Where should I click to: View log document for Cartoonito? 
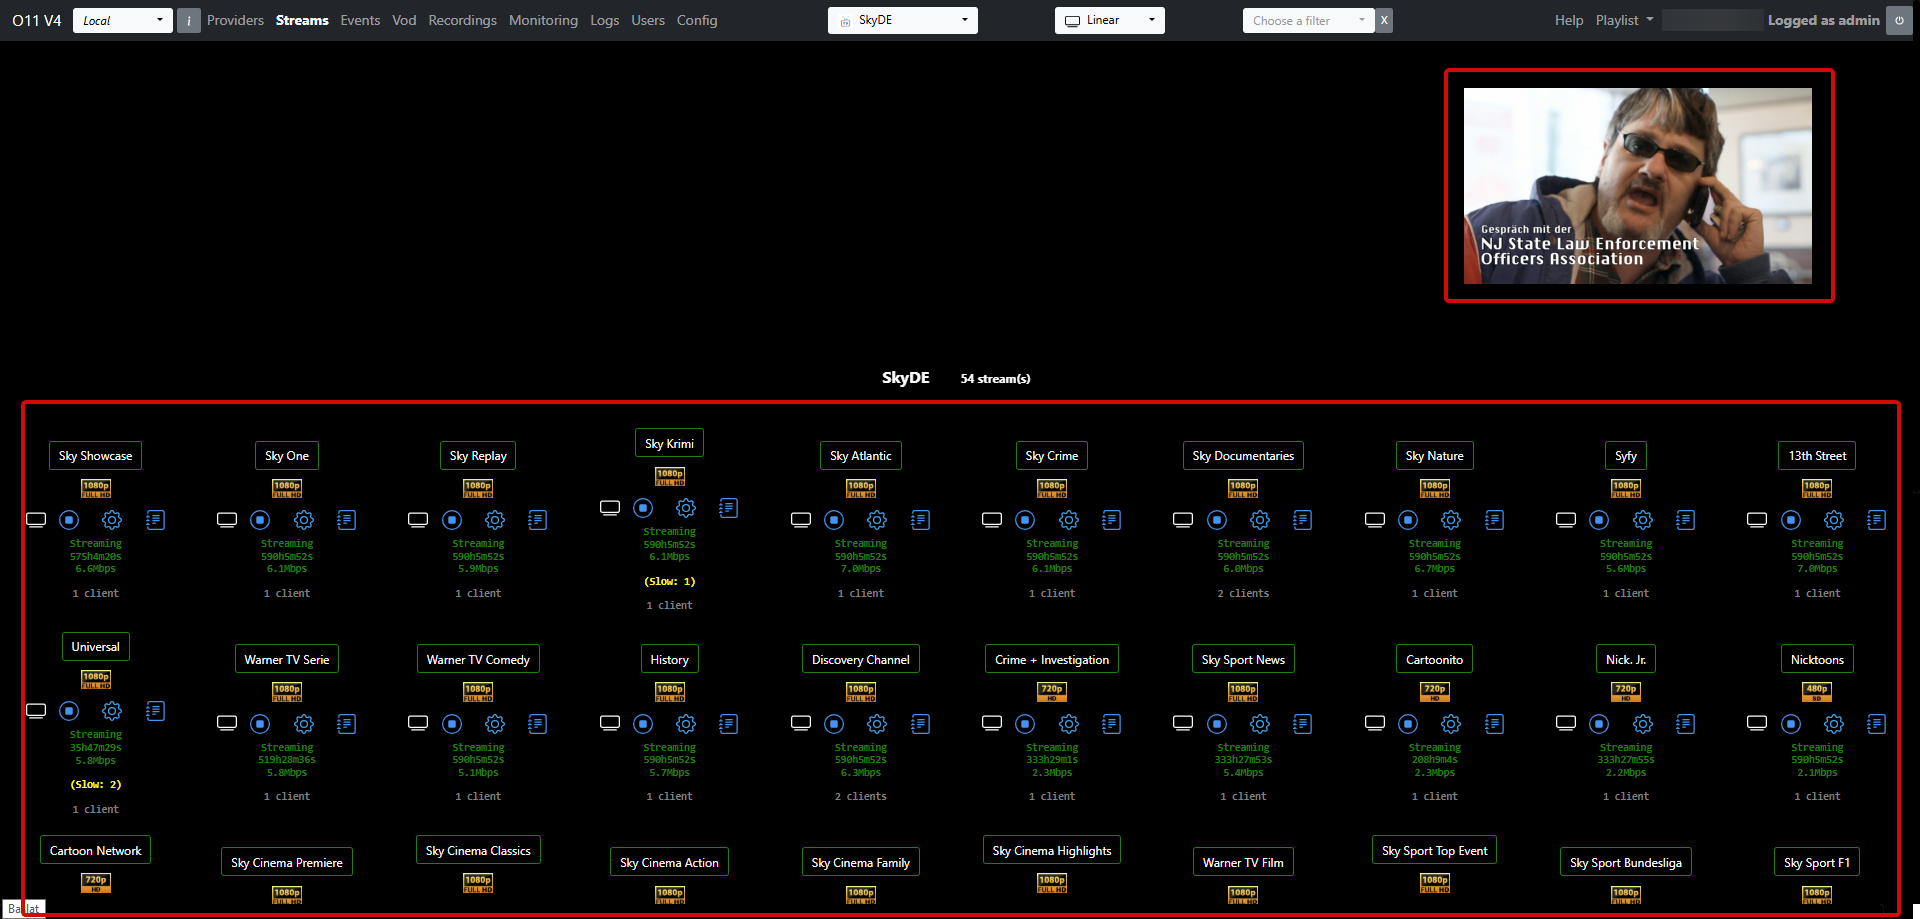click(1494, 723)
